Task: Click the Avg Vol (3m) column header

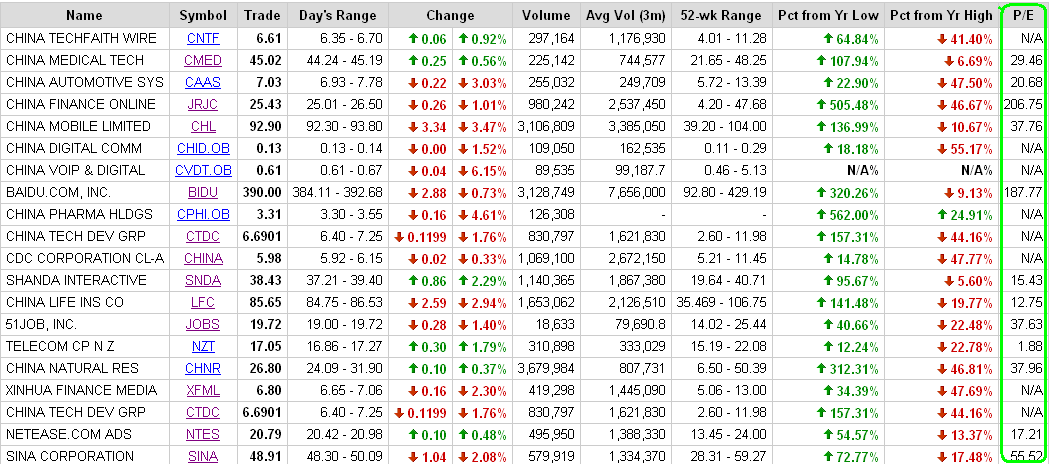Action: [x=625, y=15]
